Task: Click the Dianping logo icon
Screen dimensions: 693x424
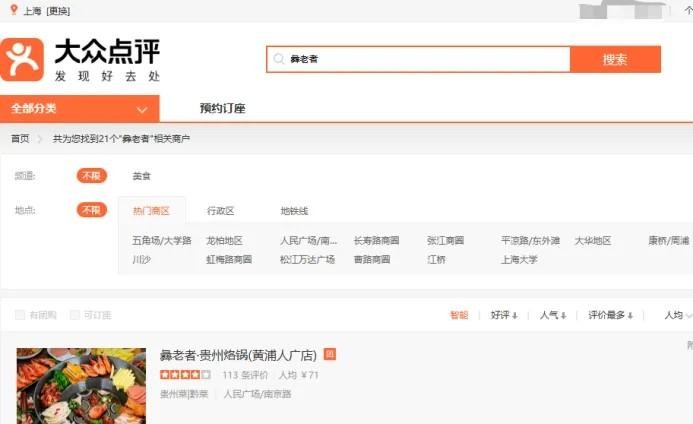Action: 22,60
